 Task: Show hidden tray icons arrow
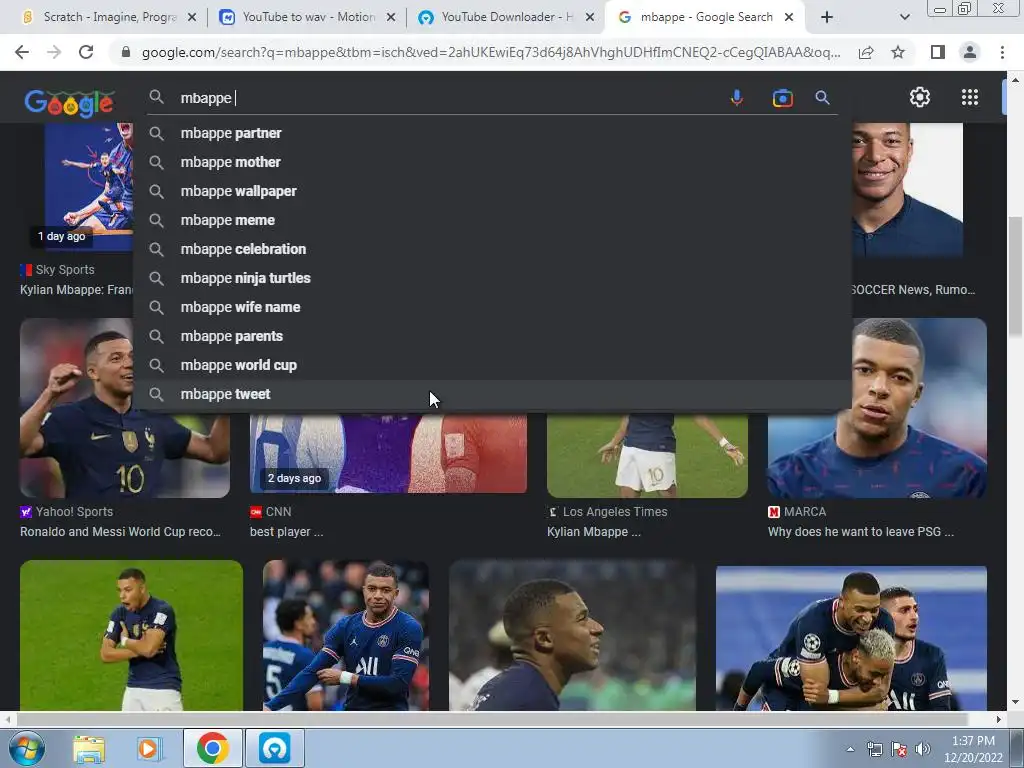pos(850,750)
